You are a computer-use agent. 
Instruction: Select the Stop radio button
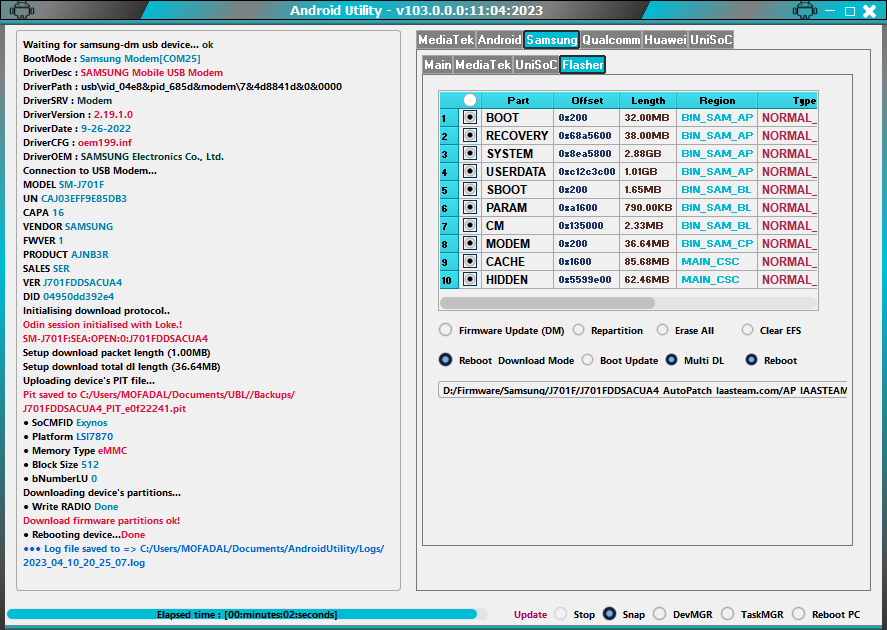(561, 614)
